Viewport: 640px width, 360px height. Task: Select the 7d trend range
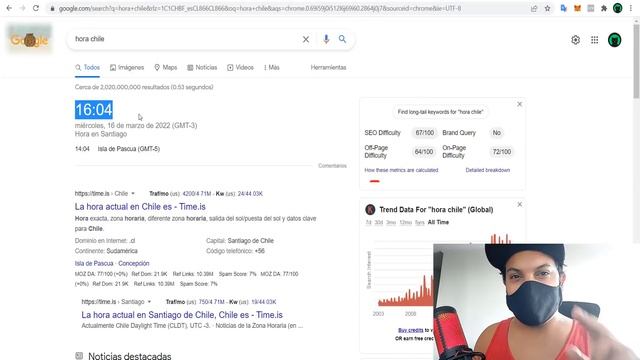click(x=368, y=222)
